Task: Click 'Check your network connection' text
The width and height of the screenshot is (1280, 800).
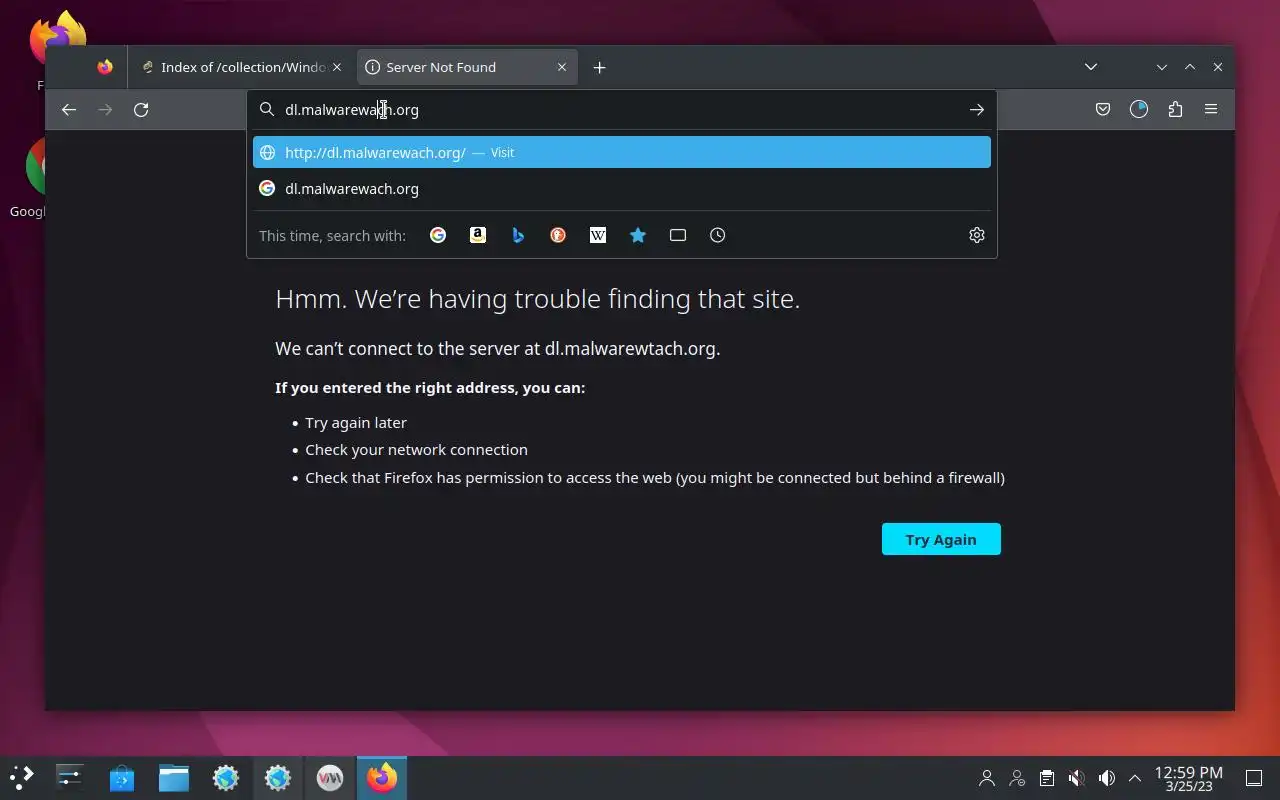Action: click(x=416, y=450)
